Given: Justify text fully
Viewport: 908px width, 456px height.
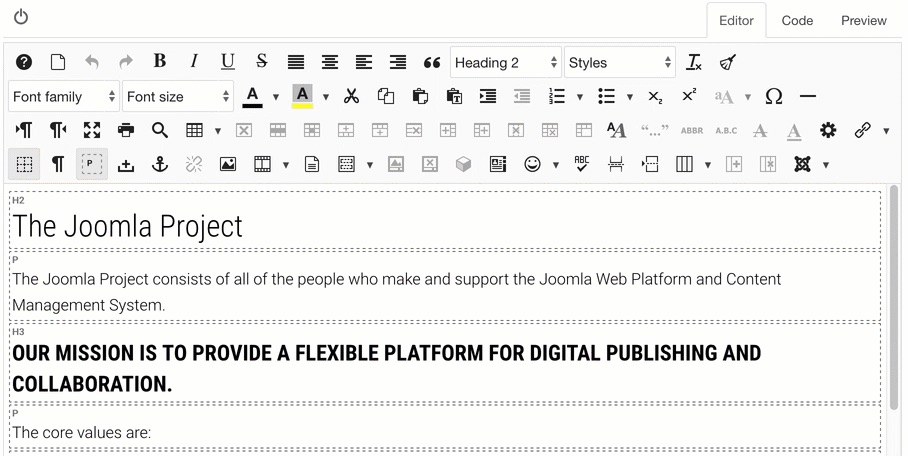Looking at the screenshot, I should coord(296,62).
